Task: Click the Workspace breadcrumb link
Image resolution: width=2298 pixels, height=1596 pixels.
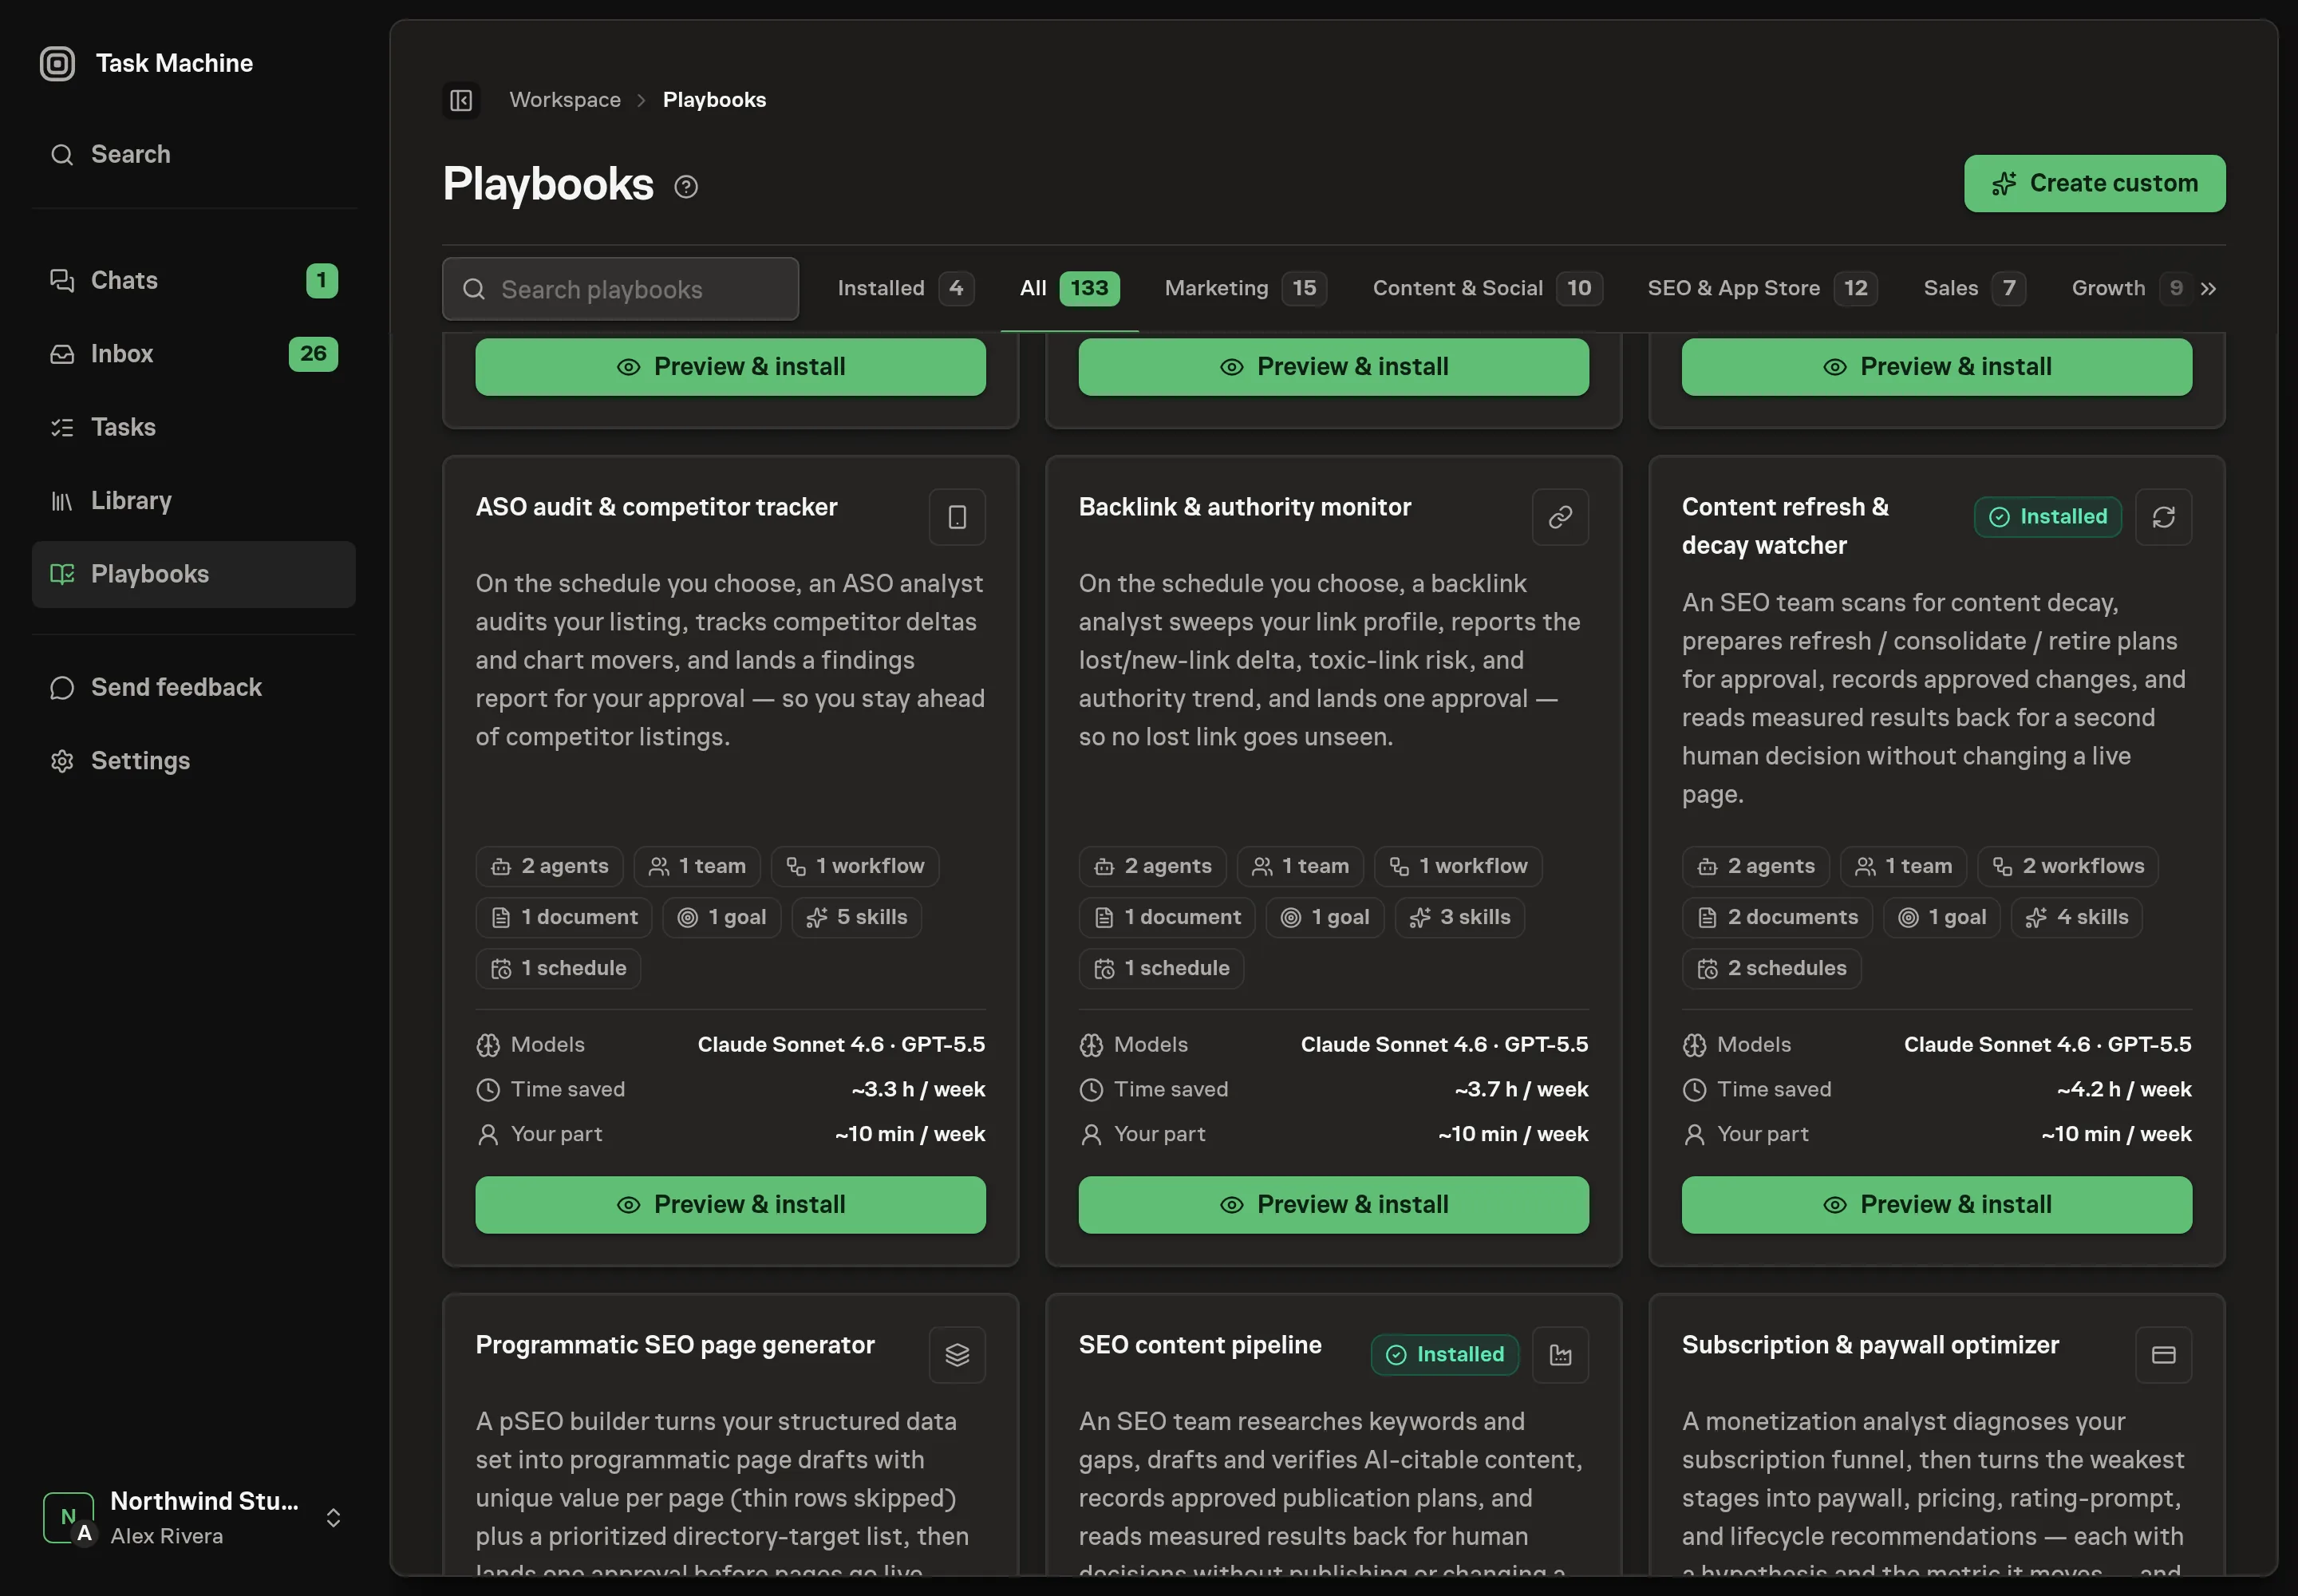Action: (x=565, y=100)
